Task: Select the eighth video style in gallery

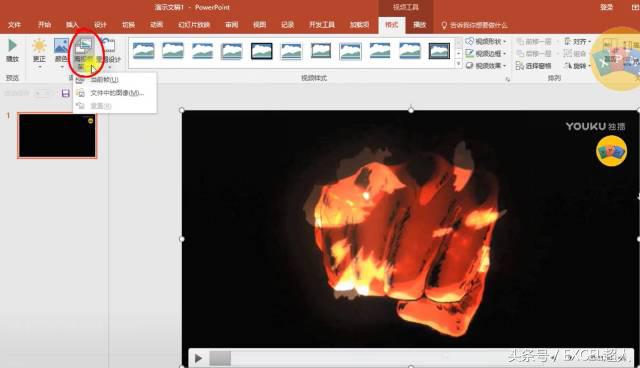Action: point(350,51)
